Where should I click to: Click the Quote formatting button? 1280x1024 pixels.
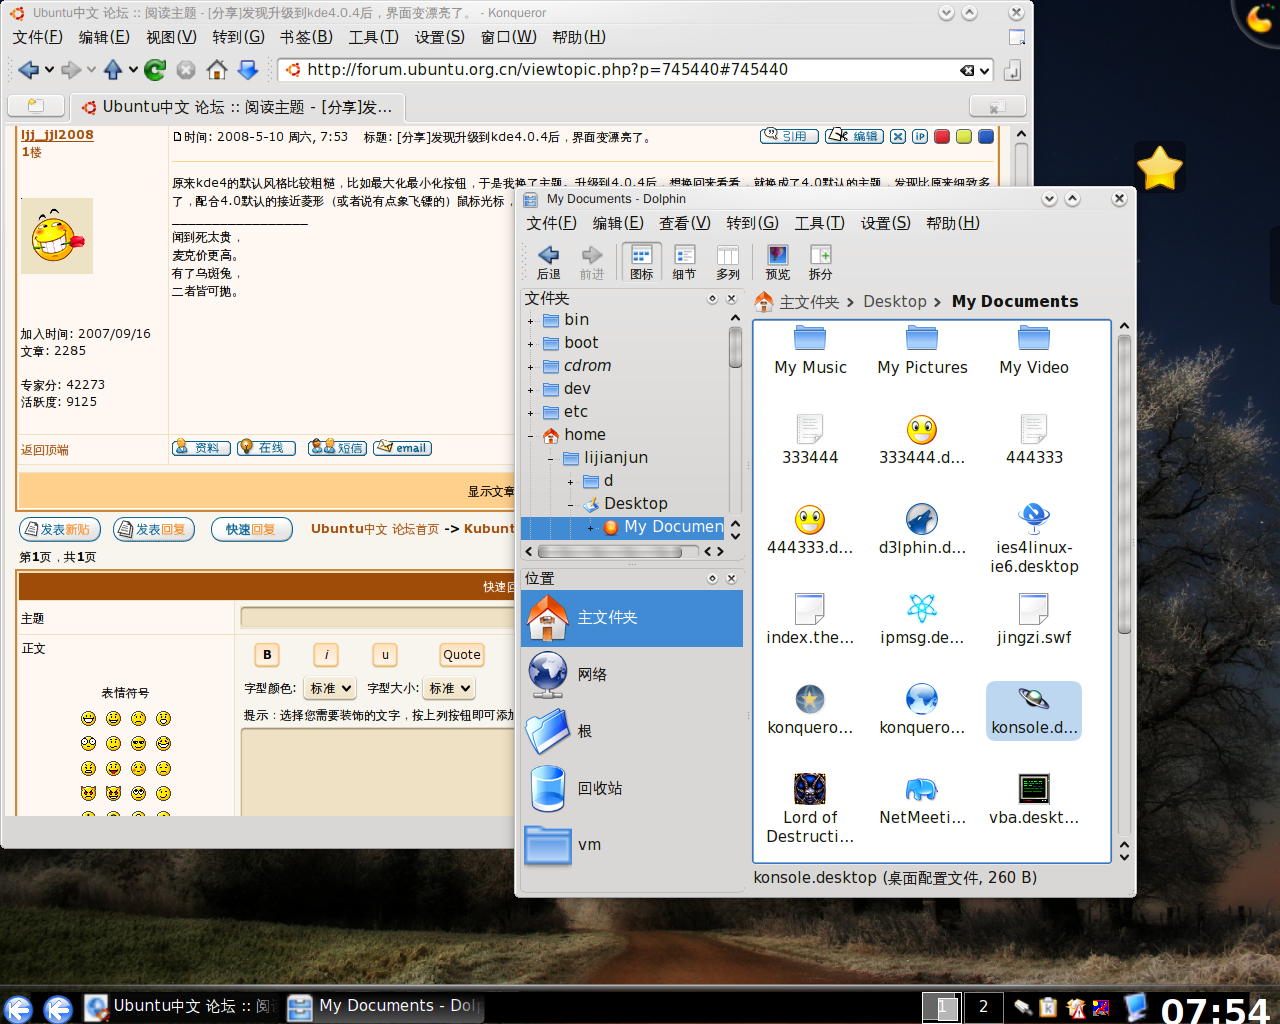click(x=462, y=655)
